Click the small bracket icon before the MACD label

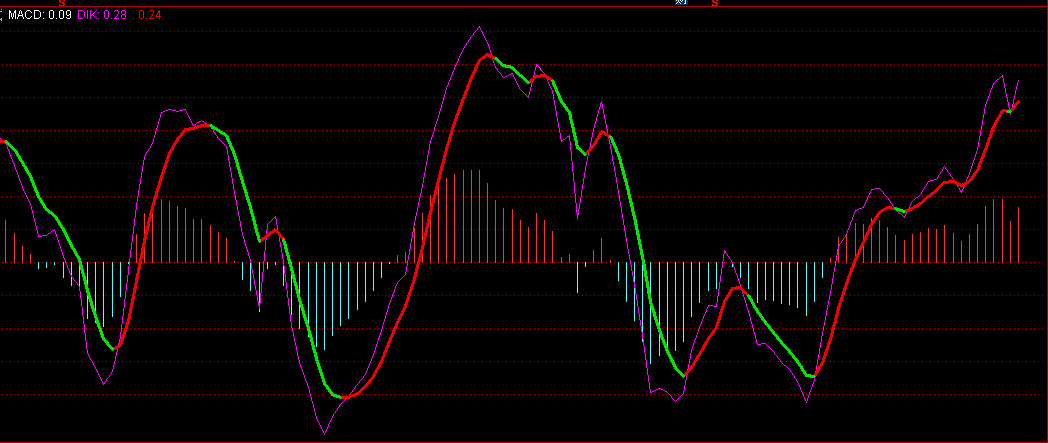[x=2, y=16]
